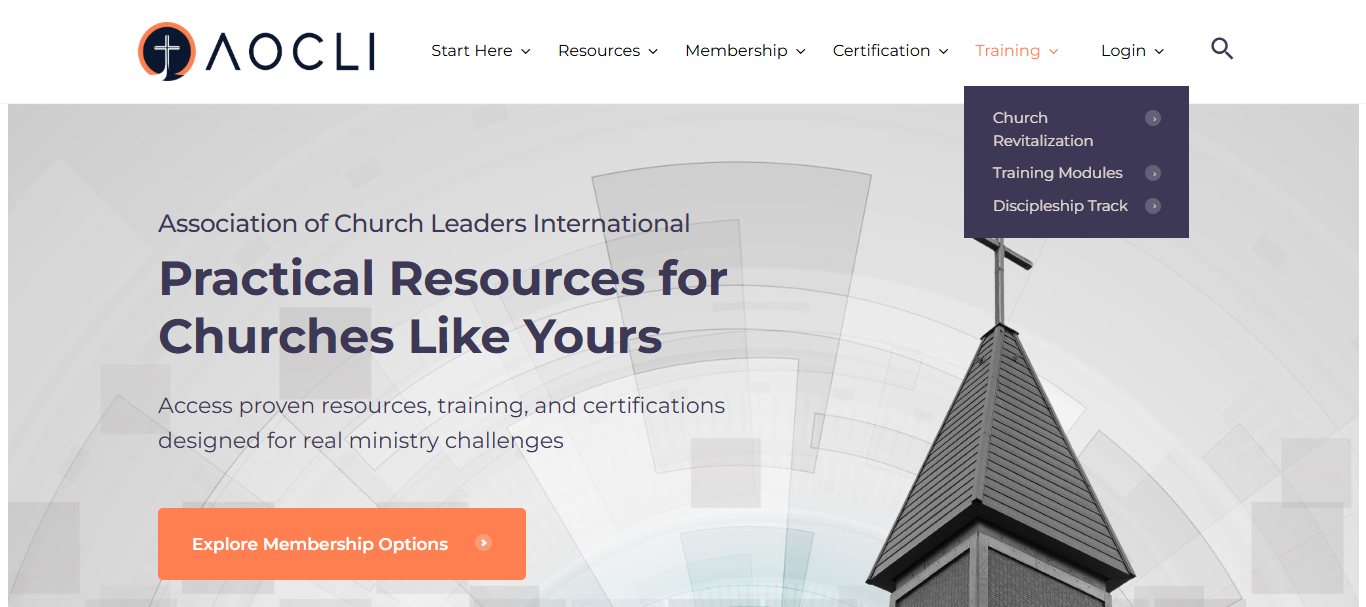Click Association of Church Leaders International text

[424, 223]
